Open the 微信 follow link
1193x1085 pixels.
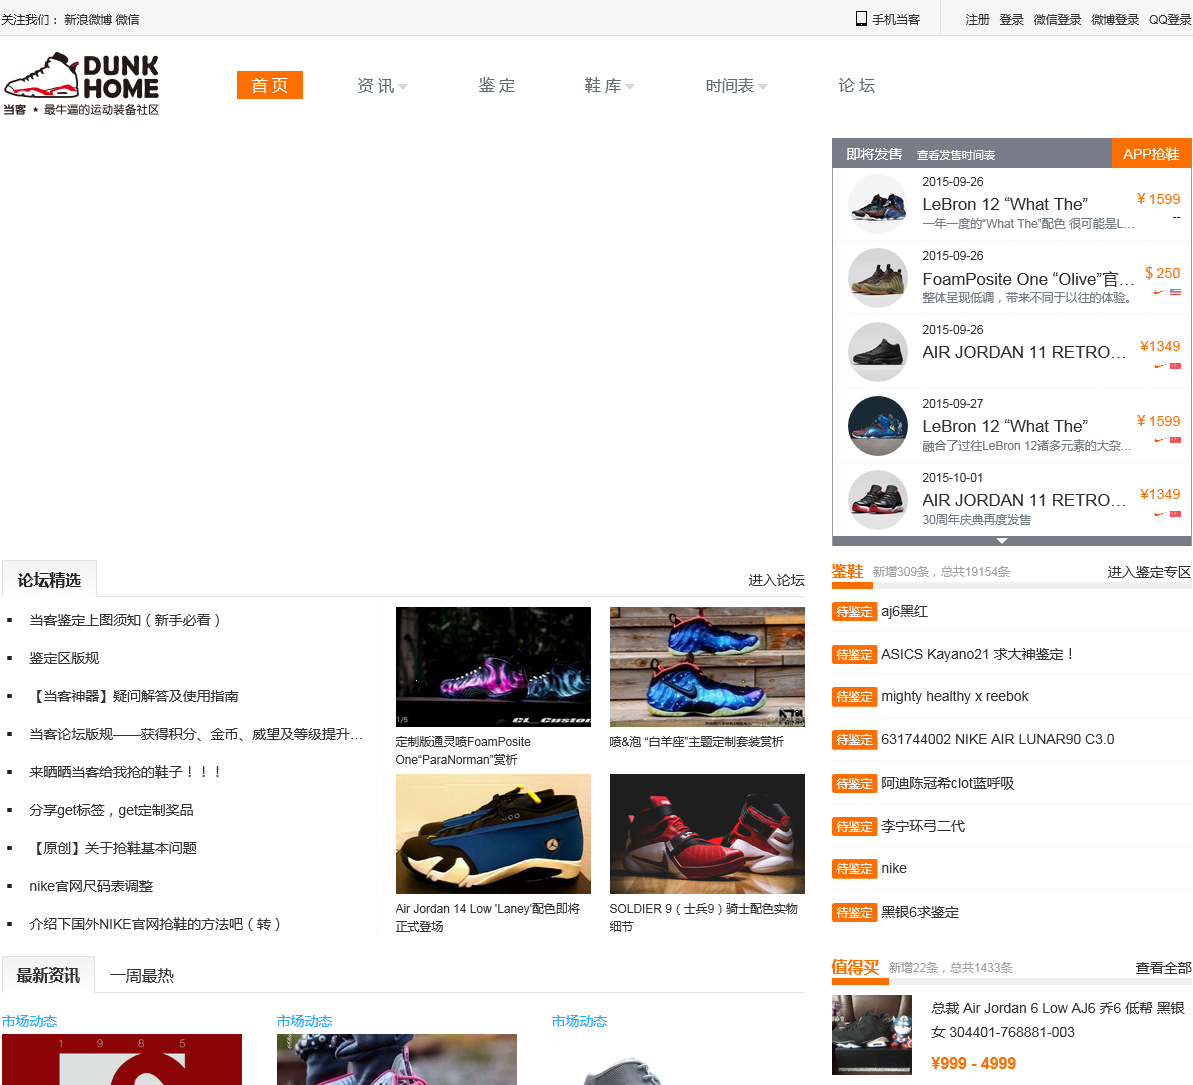pyautogui.click(x=127, y=20)
